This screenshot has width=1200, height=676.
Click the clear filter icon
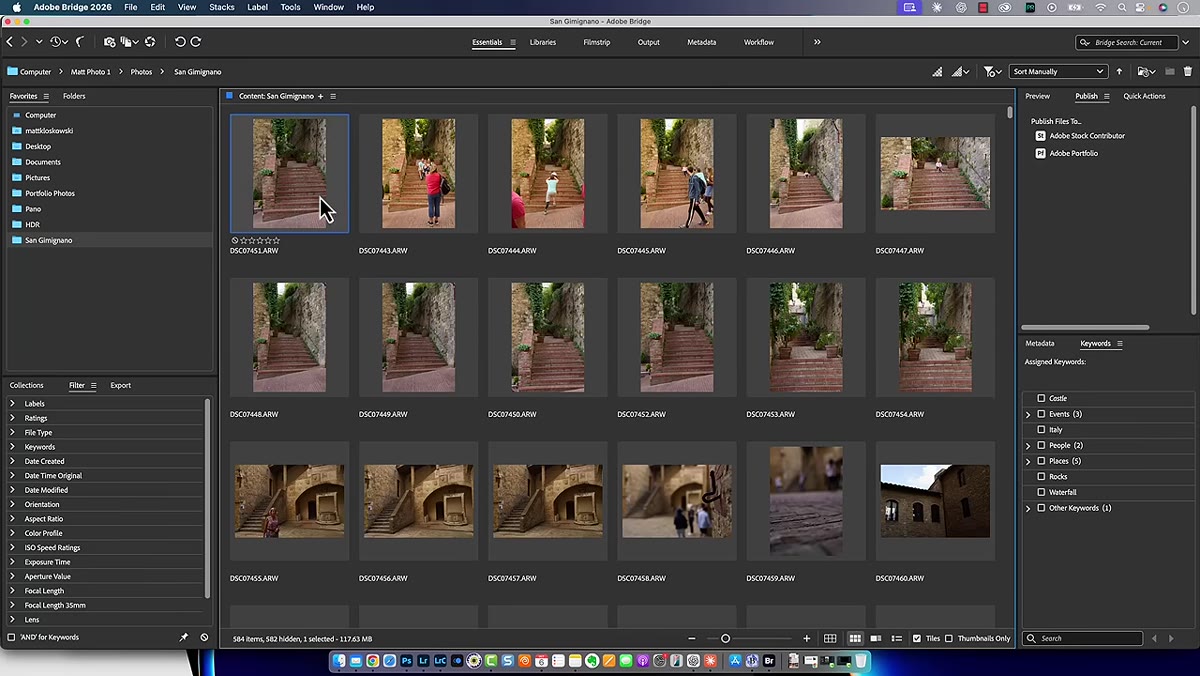[204, 637]
